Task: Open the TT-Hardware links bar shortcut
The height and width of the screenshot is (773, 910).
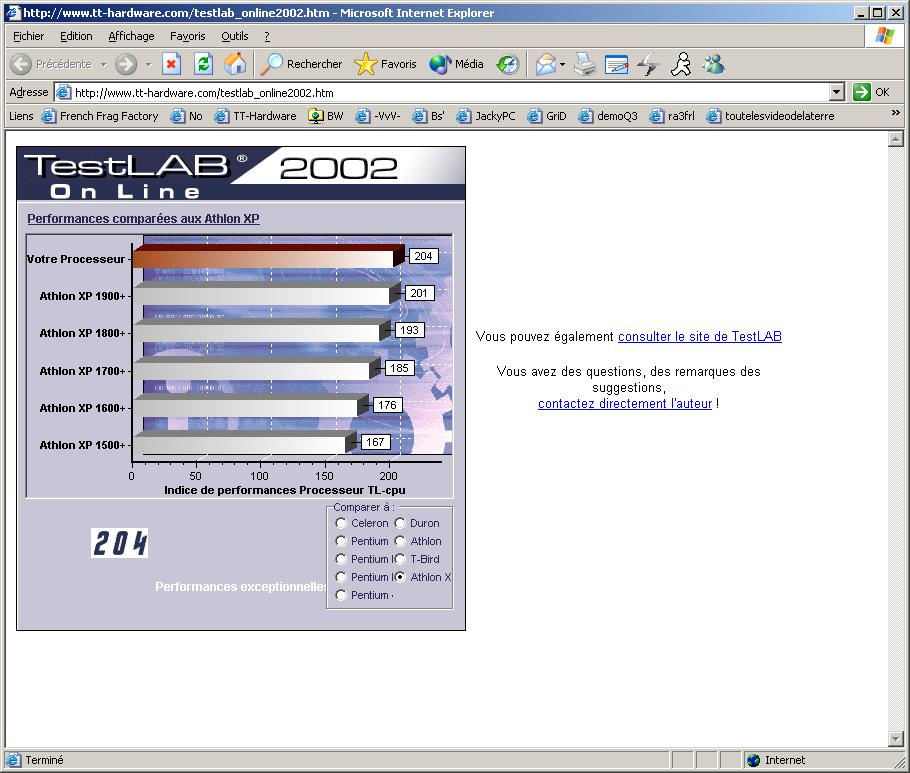Action: tap(255, 116)
